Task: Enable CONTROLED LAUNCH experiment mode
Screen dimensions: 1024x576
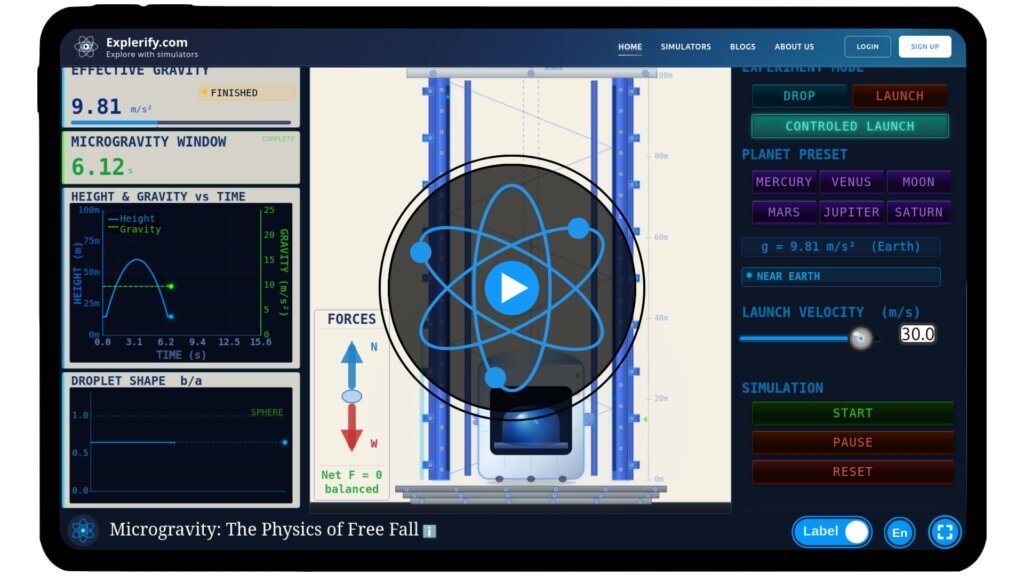Action: [849, 126]
